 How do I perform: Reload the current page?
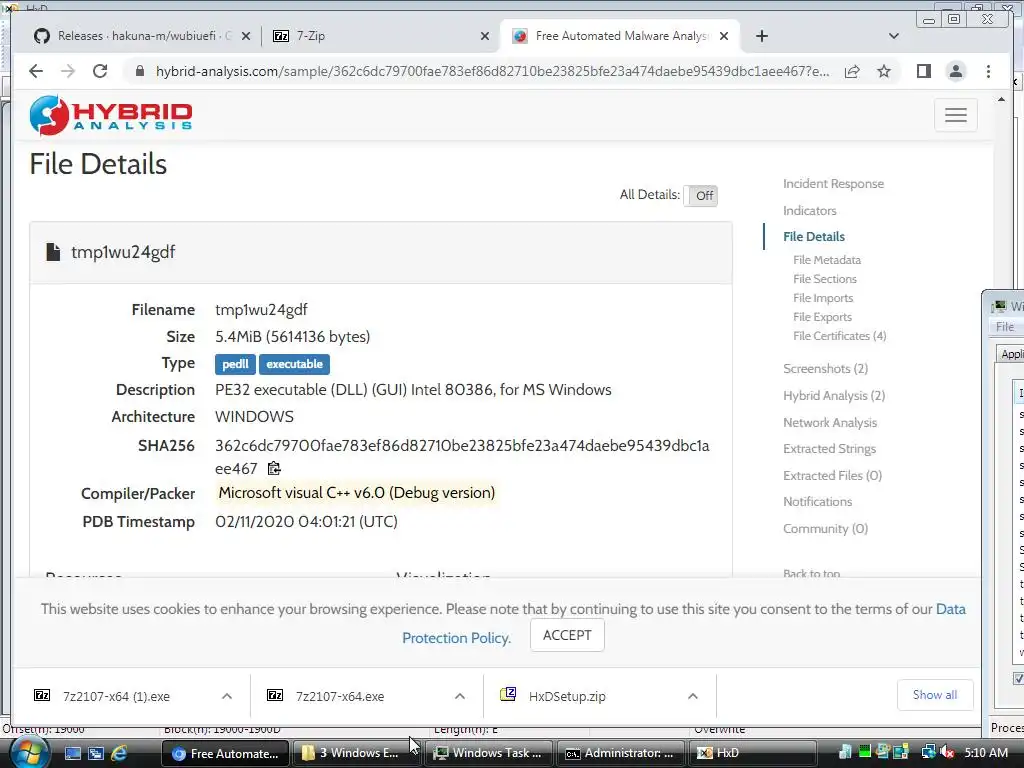tap(100, 71)
